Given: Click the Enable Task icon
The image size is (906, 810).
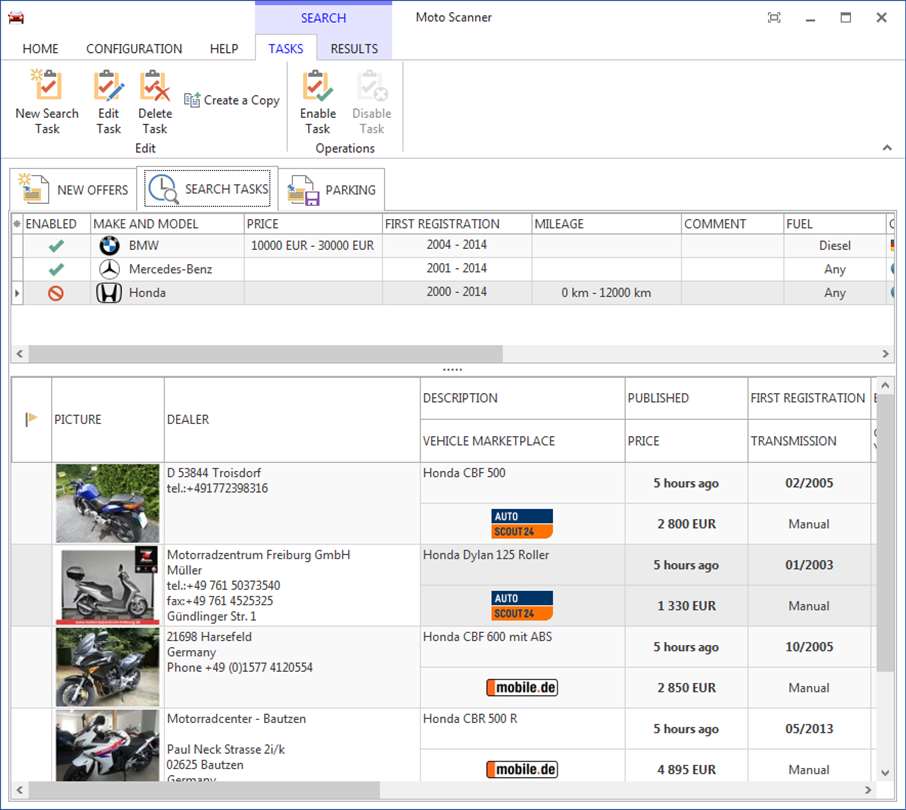Looking at the screenshot, I should (x=317, y=87).
